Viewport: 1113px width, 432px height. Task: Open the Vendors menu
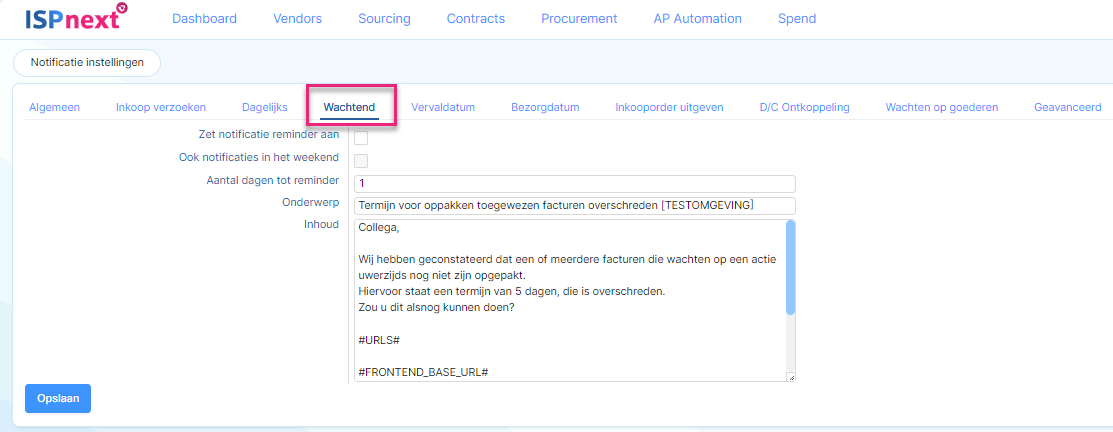297,19
